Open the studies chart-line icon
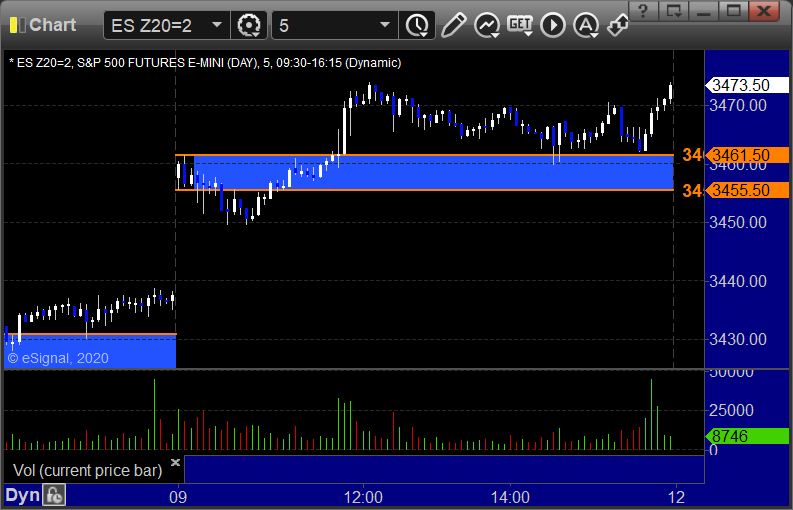 (487, 25)
